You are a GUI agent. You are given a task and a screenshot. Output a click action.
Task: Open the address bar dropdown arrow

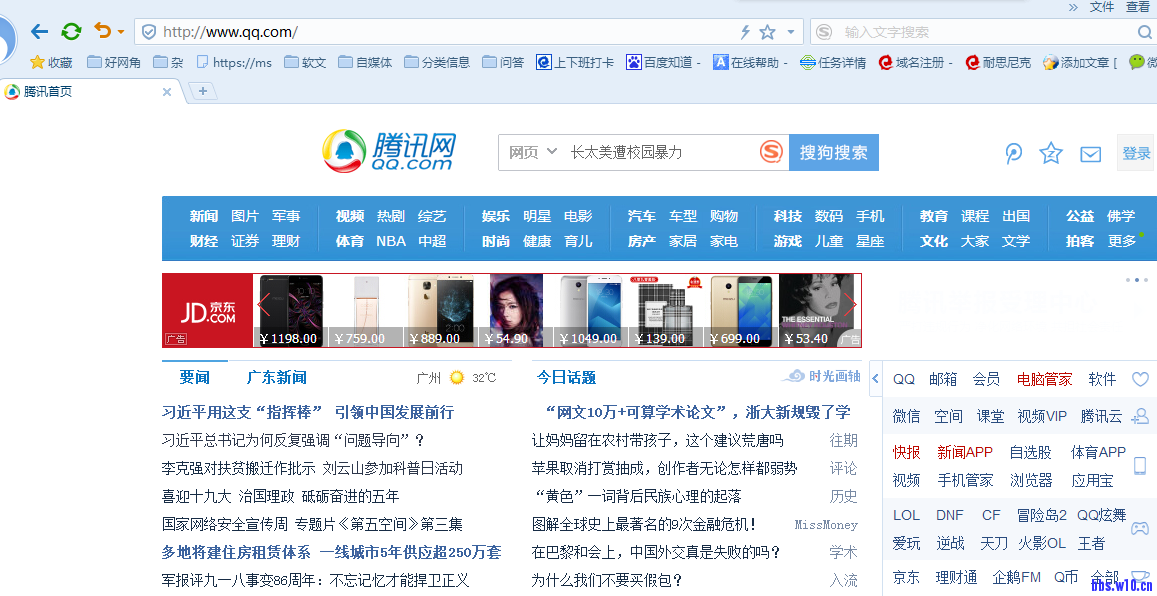[x=791, y=32]
